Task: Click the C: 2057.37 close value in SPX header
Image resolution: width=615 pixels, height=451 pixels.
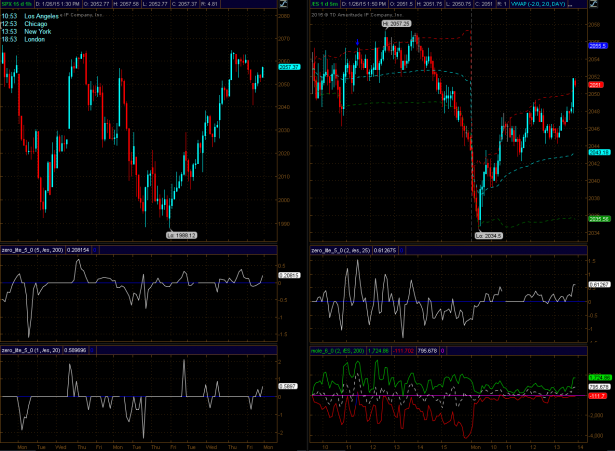Action: pyautogui.click(x=184, y=4)
